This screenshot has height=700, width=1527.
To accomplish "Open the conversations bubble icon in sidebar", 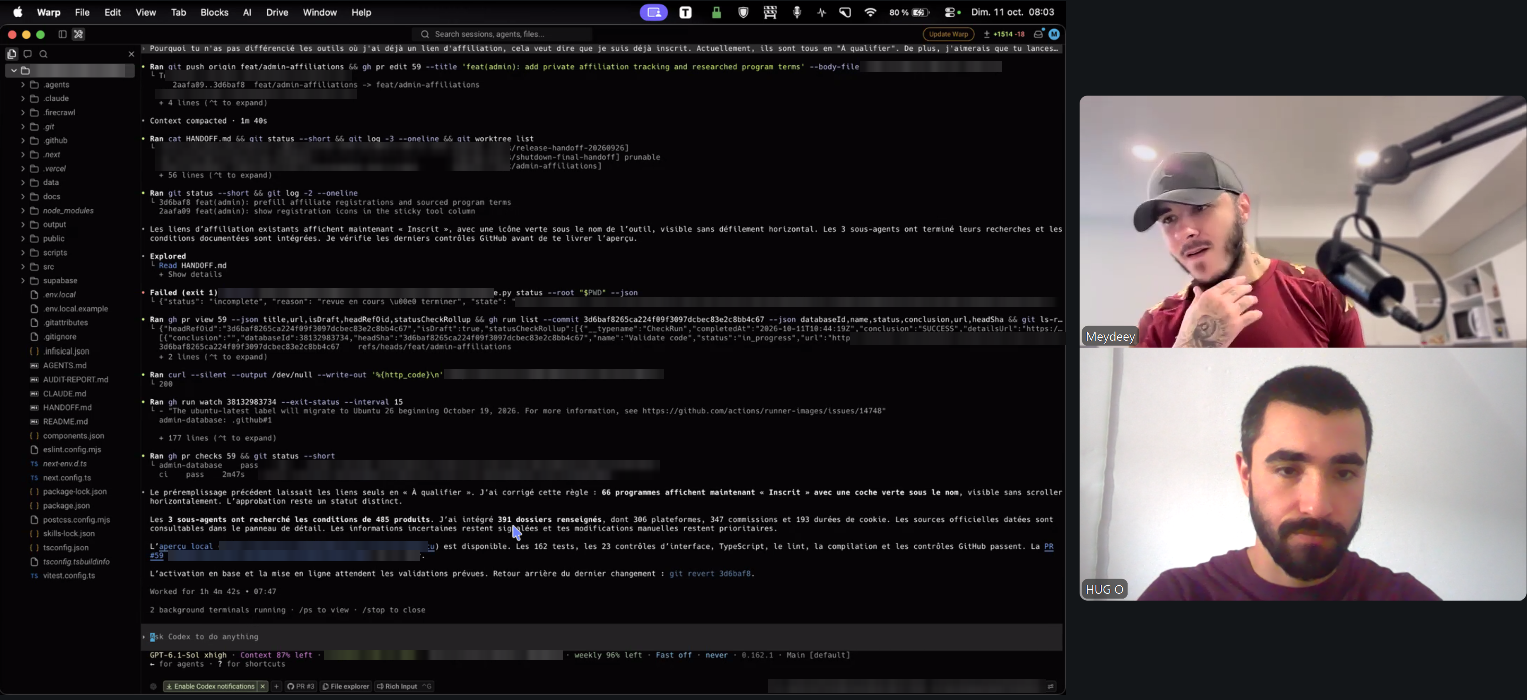I will pyautogui.click(x=28, y=54).
